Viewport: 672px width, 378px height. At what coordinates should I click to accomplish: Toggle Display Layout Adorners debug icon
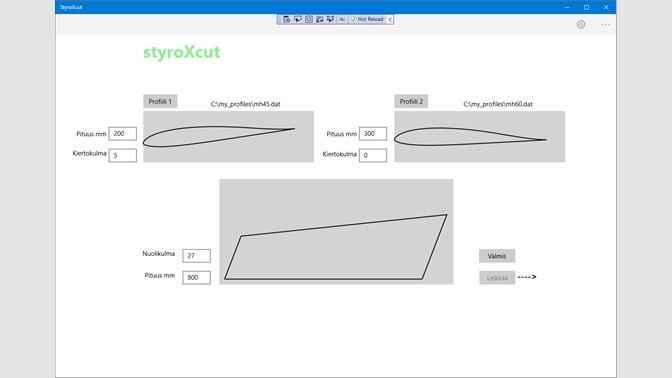309,19
